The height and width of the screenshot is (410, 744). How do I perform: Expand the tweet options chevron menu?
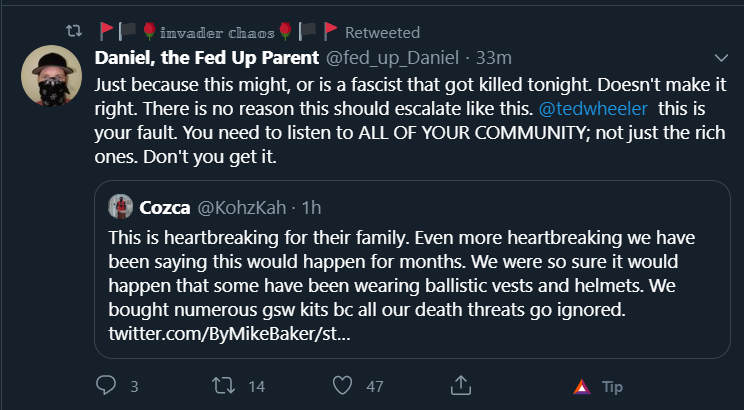coord(721,58)
